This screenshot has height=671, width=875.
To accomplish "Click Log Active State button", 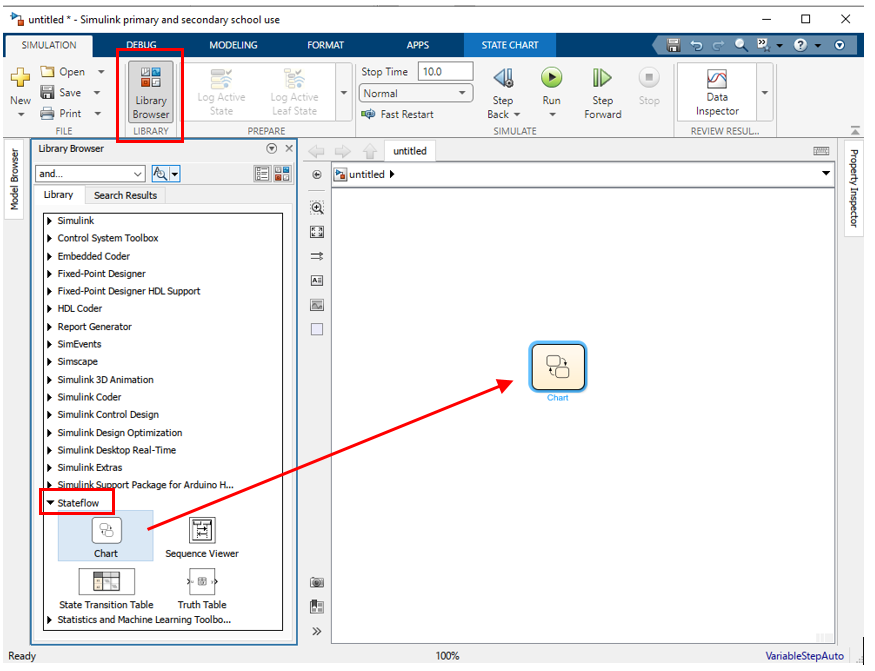I will (x=221, y=93).
